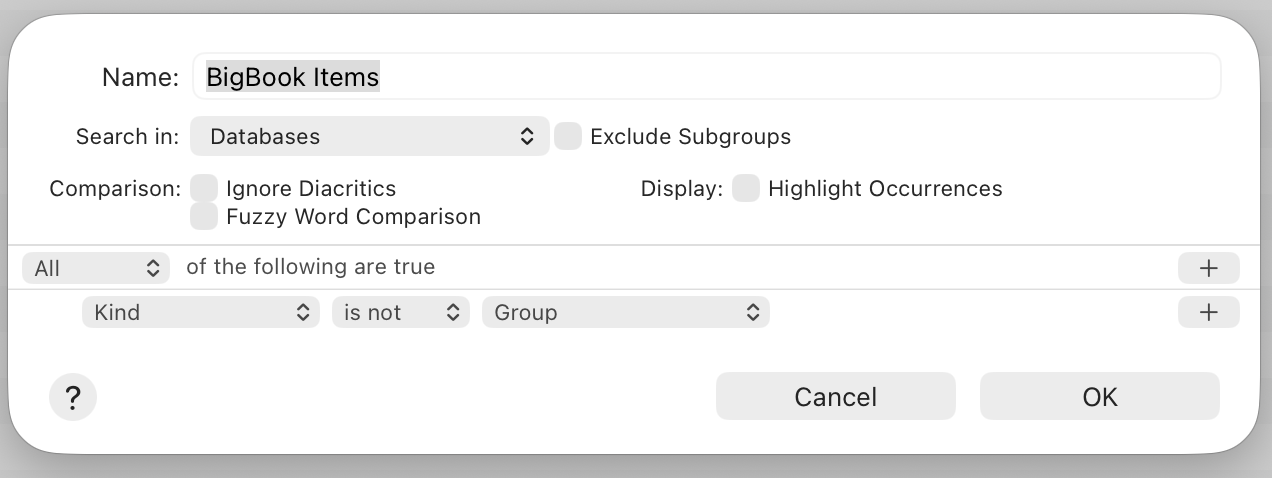Check the Fuzzy Word Comparison option
The height and width of the screenshot is (478, 1272).
pos(204,216)
